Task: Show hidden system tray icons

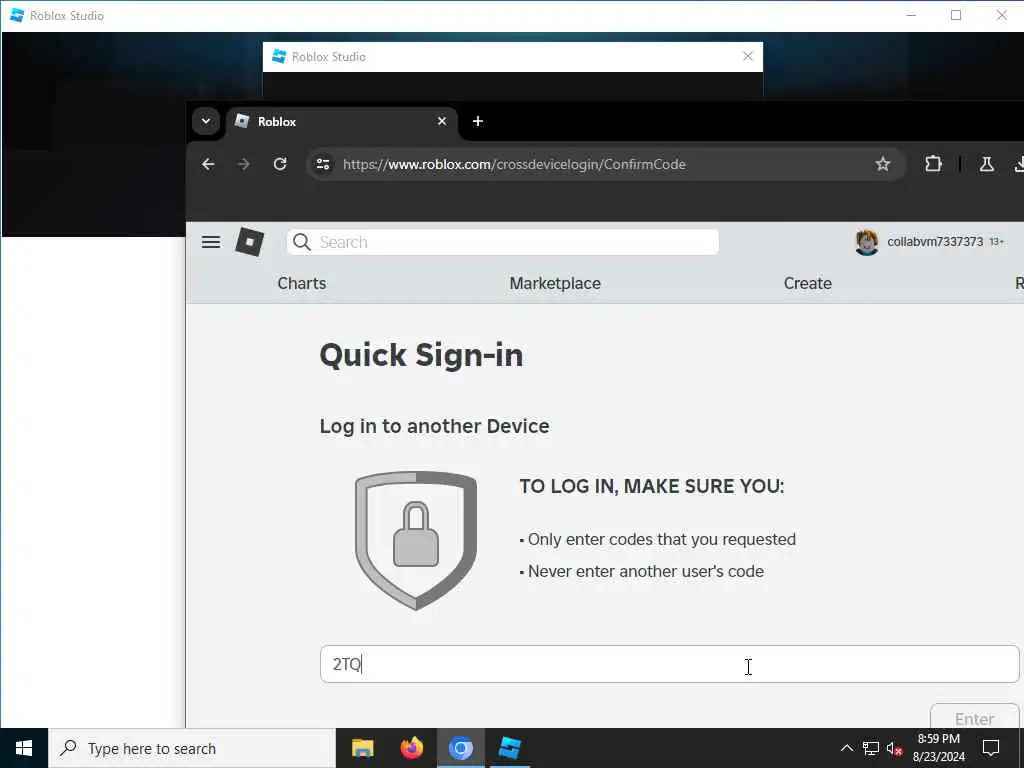Action: click(x=846, y=748)
